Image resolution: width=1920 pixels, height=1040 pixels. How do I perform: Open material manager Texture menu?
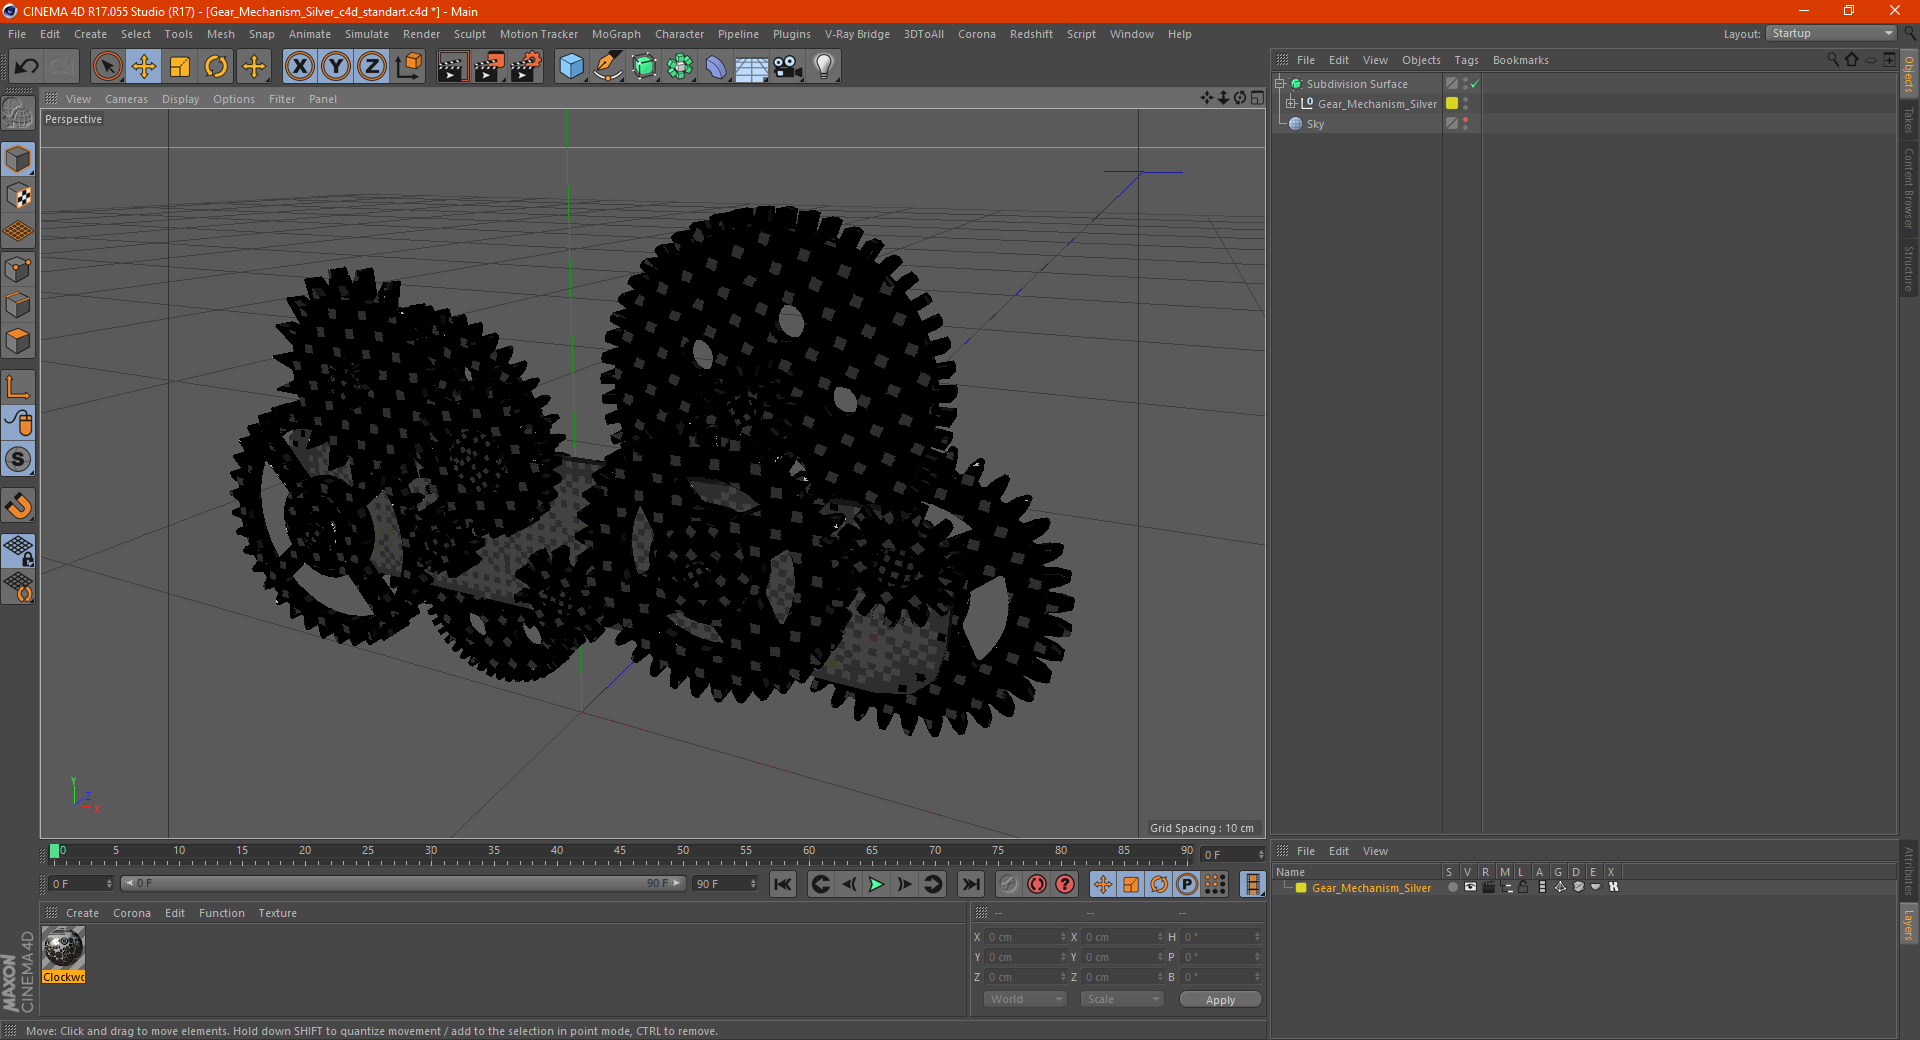click(277, 913)
